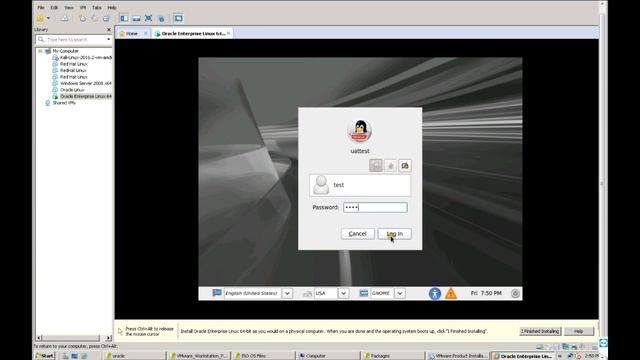
Task: Click the Unity mode toolbar icon
Action: (161, 18)
